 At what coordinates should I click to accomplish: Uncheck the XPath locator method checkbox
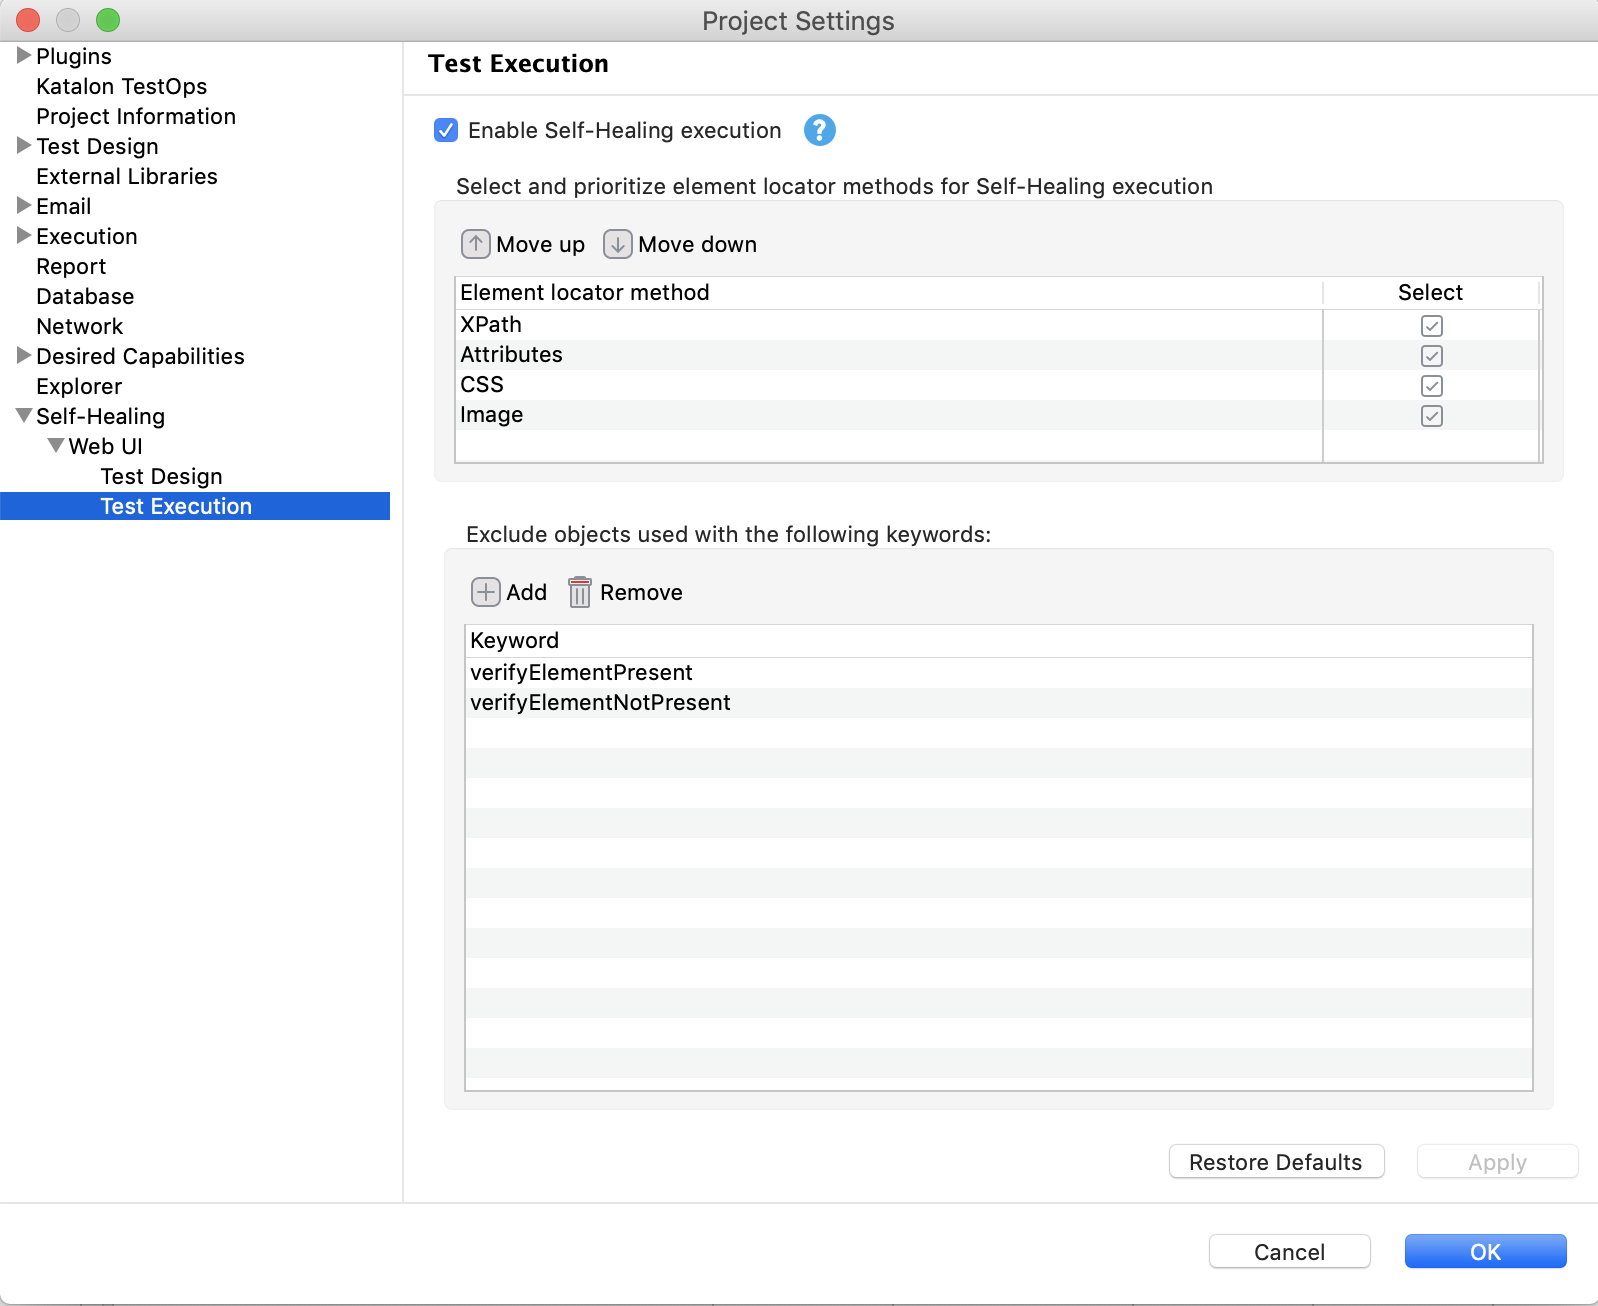(x=1431, y=326)
